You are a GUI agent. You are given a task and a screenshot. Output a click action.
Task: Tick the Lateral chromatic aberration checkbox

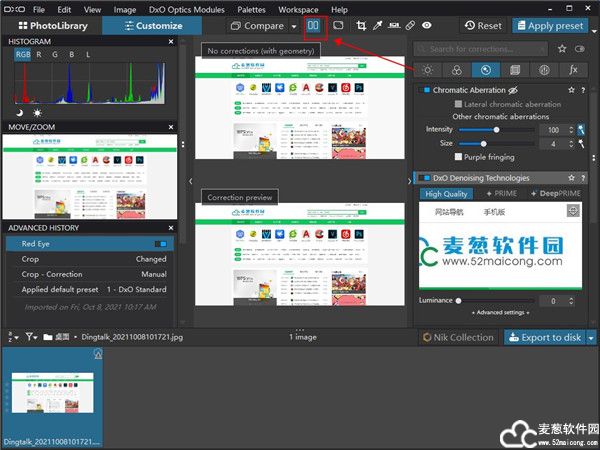coord(458,104)
